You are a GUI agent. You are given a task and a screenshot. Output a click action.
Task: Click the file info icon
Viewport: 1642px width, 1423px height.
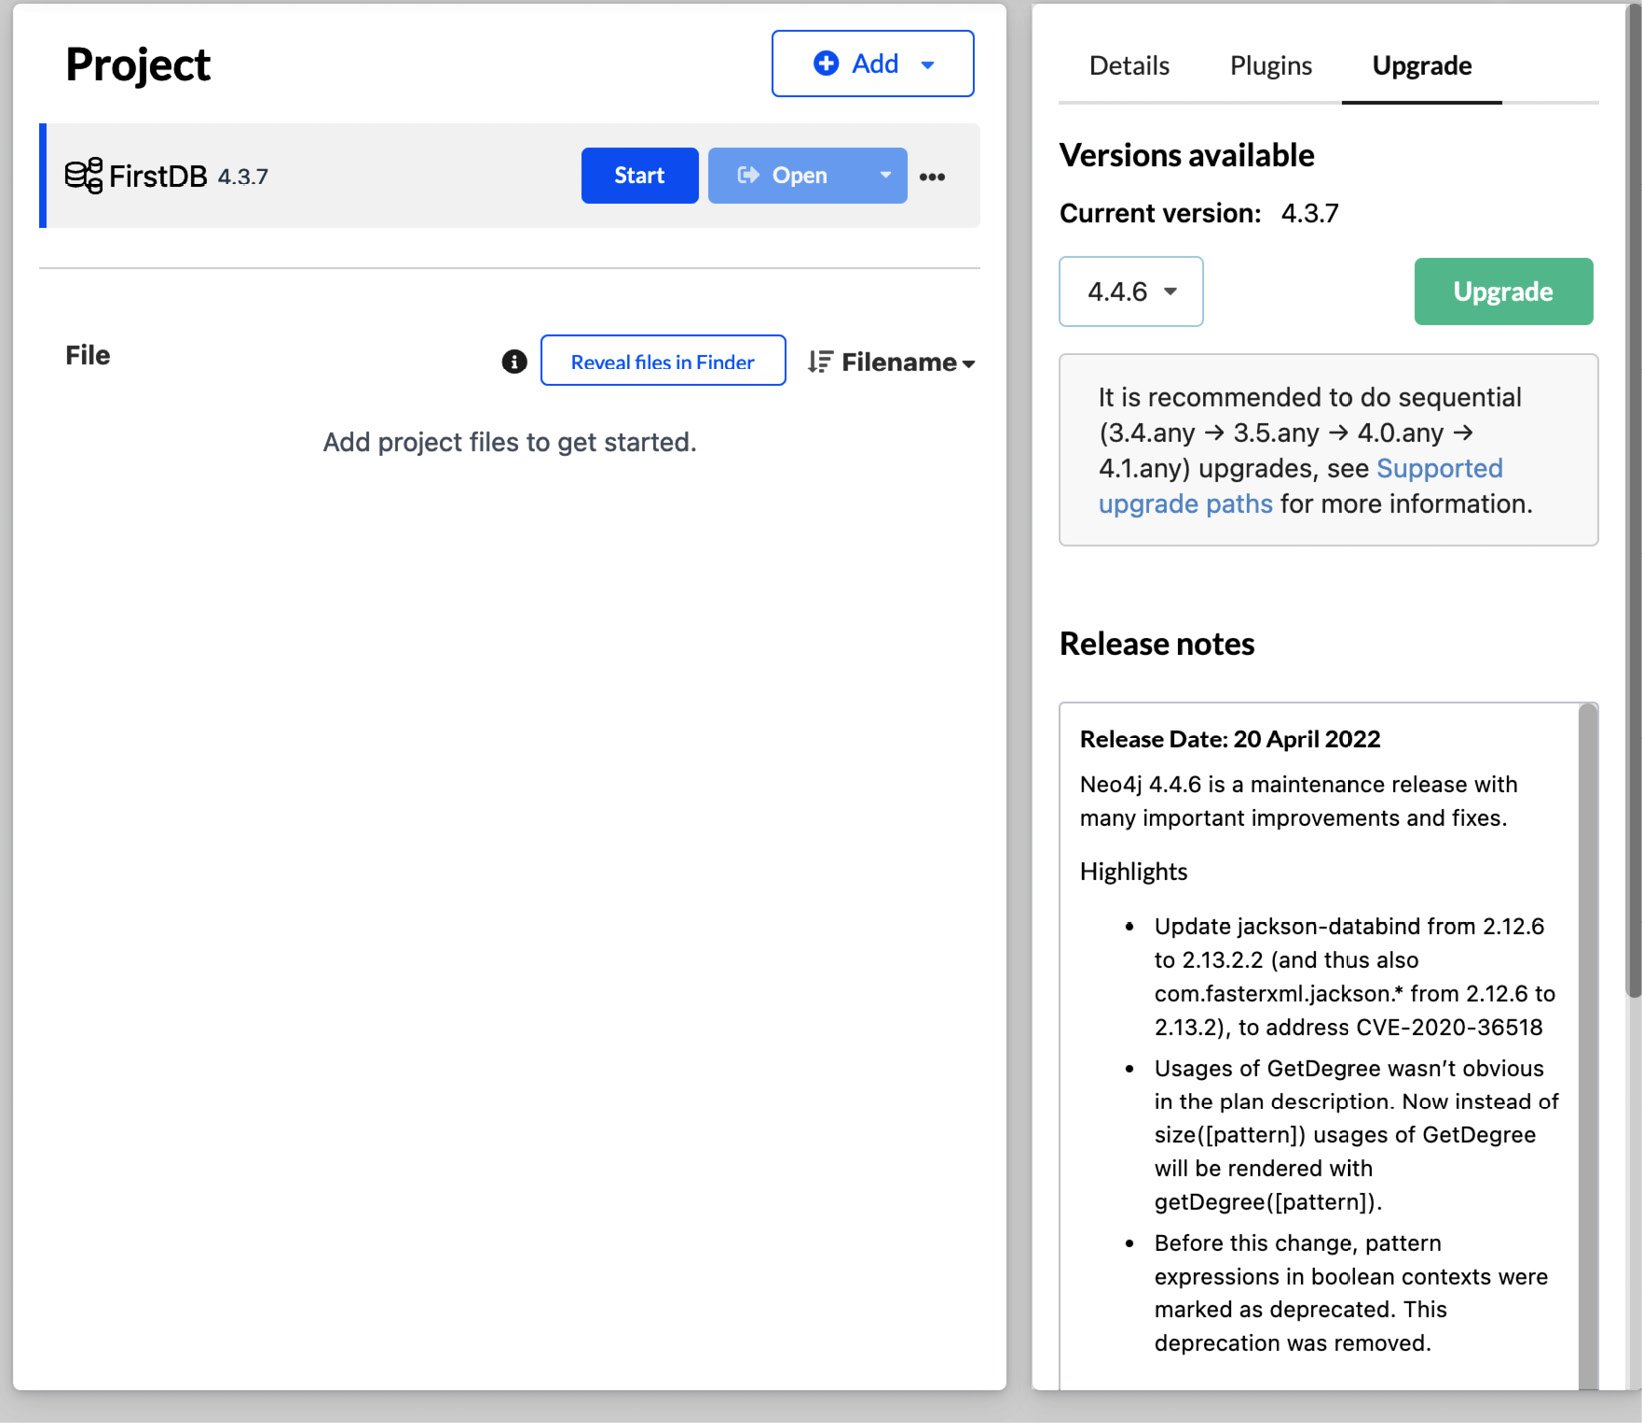(514, 362)
